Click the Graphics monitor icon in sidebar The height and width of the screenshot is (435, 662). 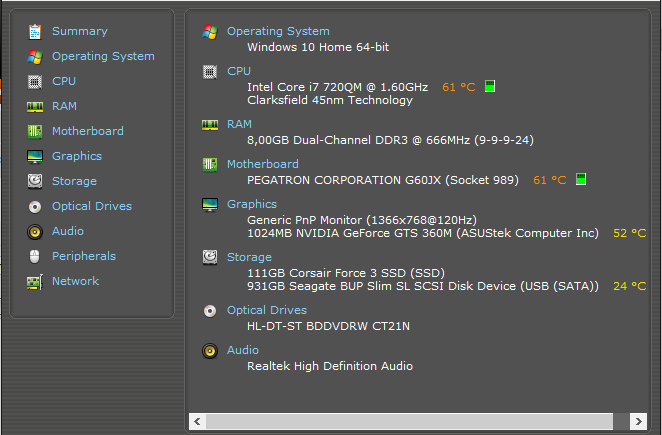[35, 157]
